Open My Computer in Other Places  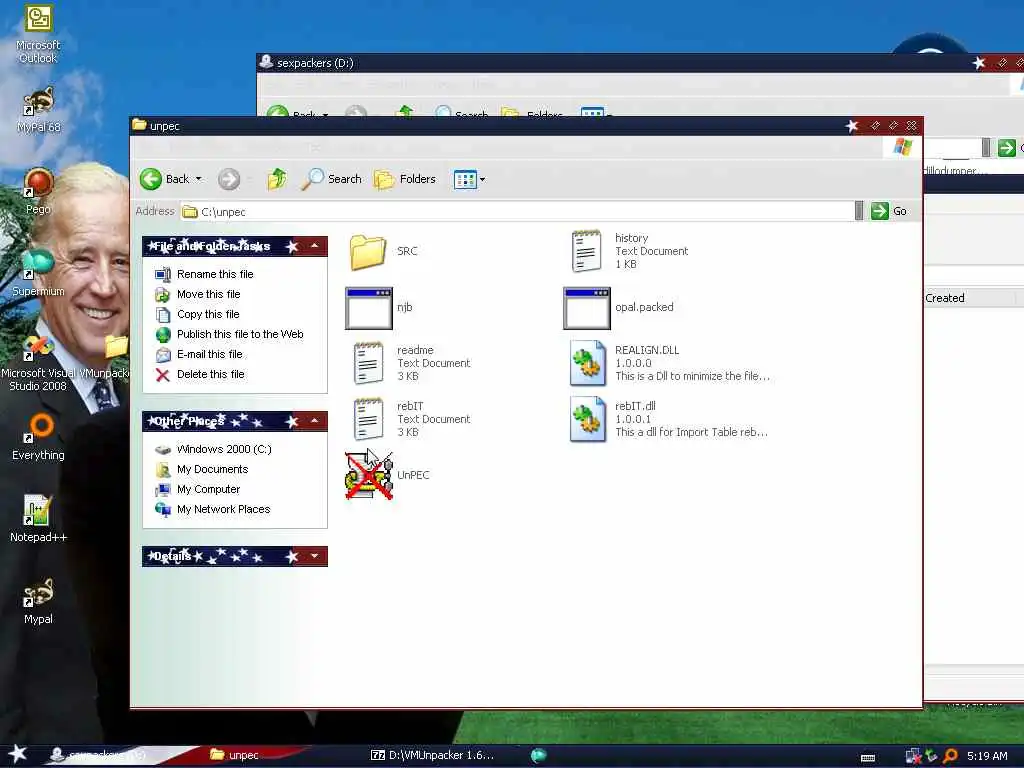pos(208,489)
